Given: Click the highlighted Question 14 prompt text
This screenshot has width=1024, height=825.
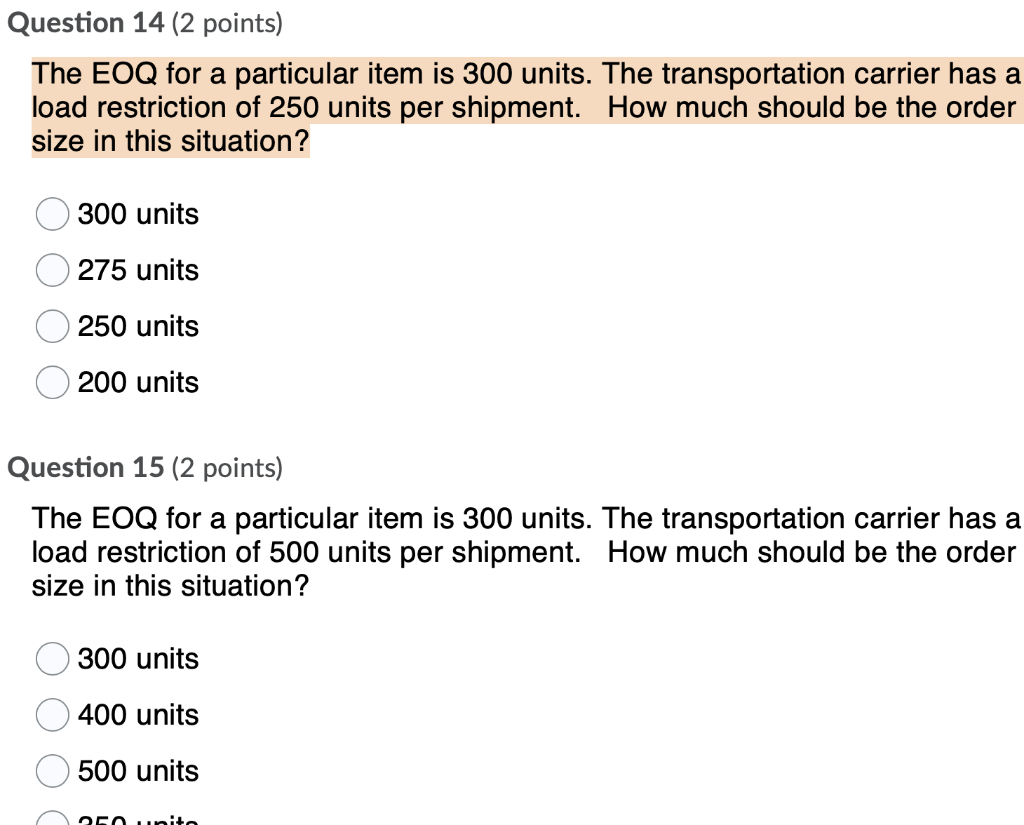Looking at the screenshot, I should pyautogui.click(x=500, y=107).
